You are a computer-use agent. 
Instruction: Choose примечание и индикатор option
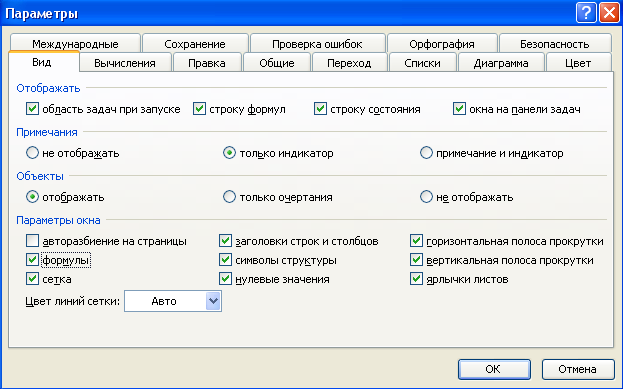pos(426,153)
